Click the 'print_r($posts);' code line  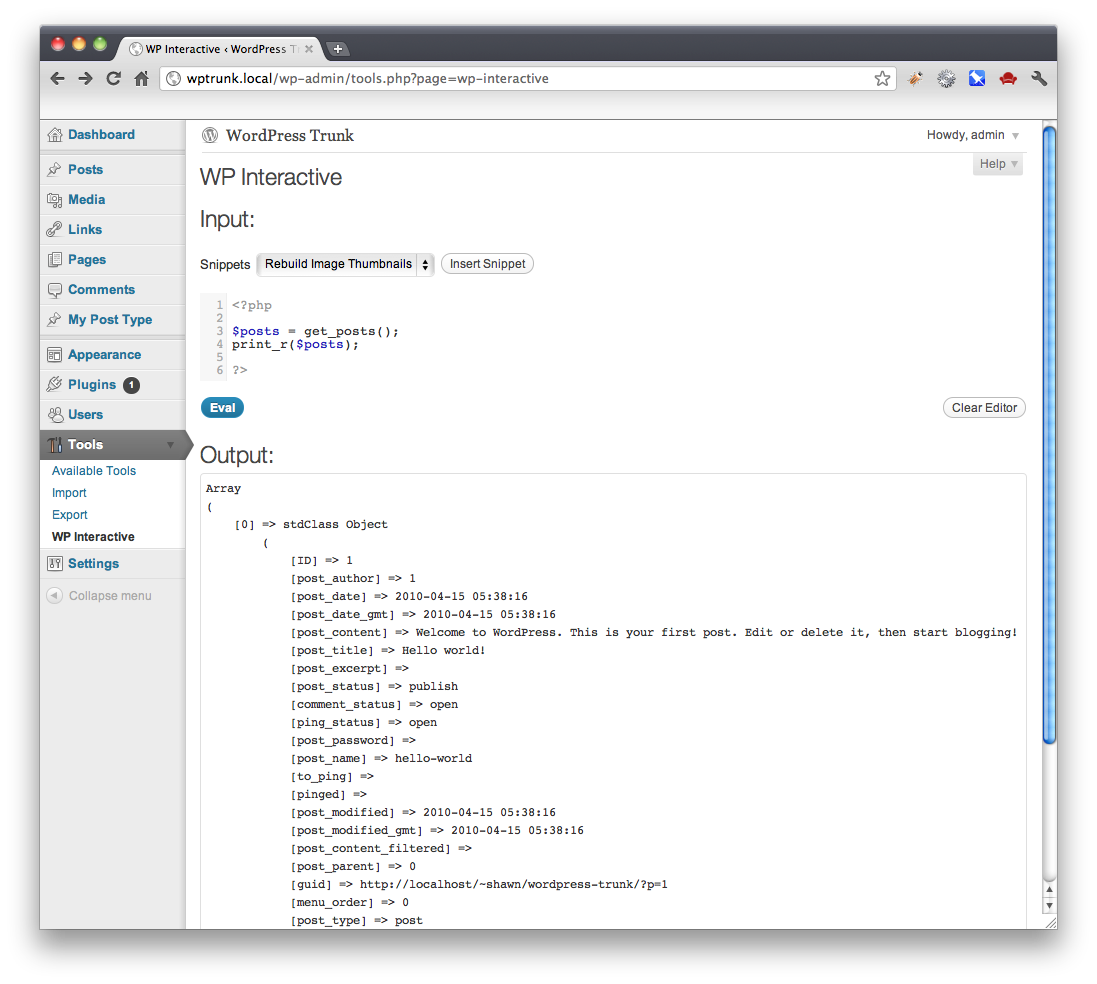click(295, 344)
